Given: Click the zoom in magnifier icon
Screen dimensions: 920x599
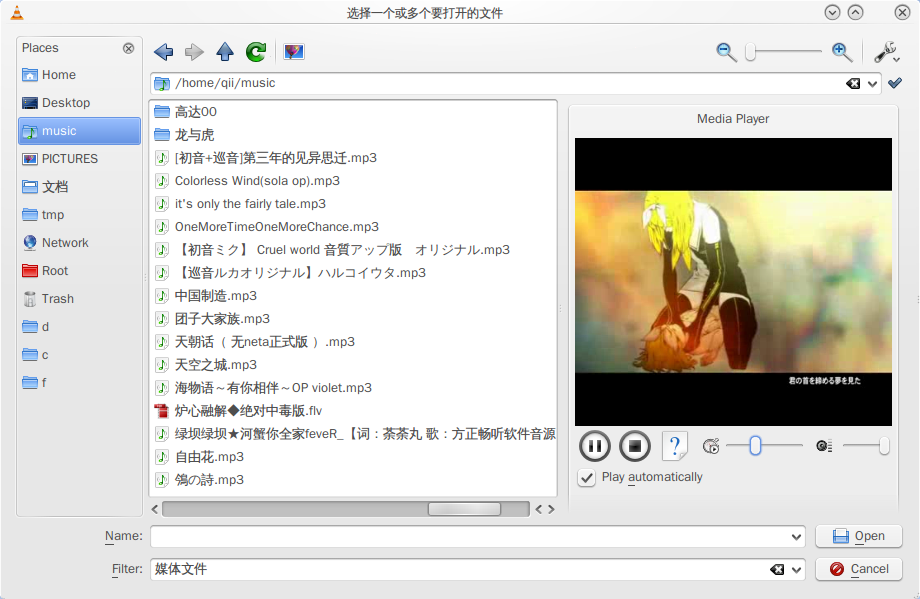Looking at the screenshot, I should pos(842,52).
